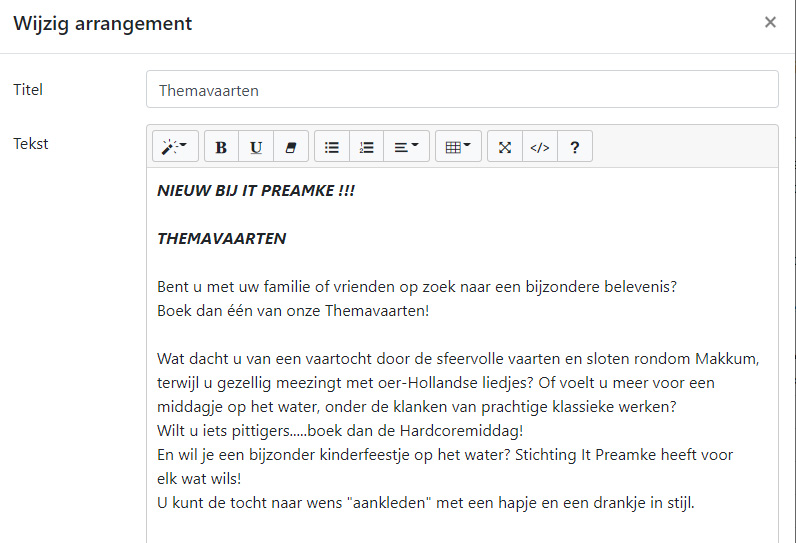796x543 pixels.
Task: Open paragraph alignment dropdown
Action: [x=407, y=147]
